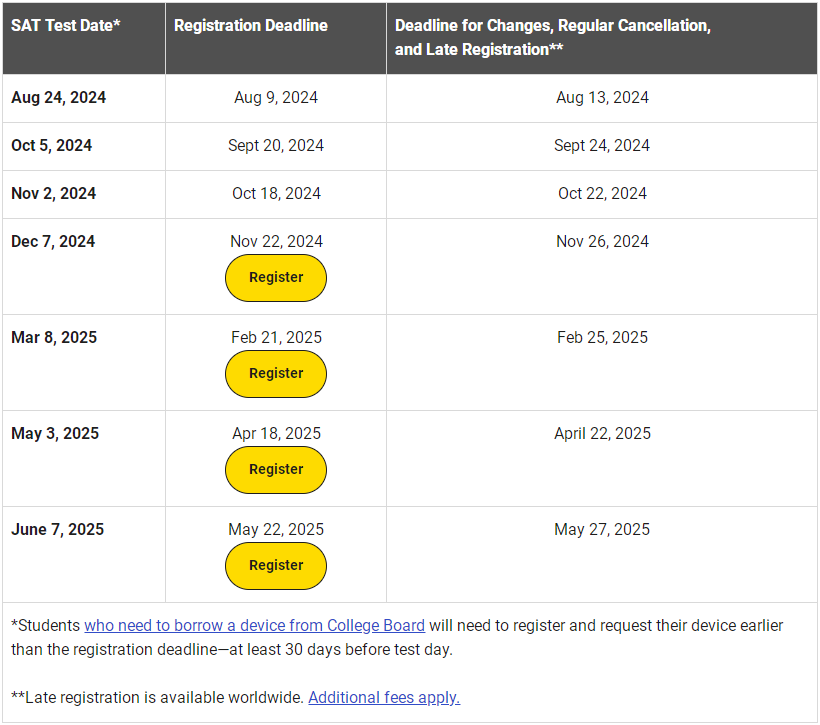Click the Feb 25, 2025 late registration date
The width and height of the screenshot is (820, 725).
pyautogui.click(x=602, y=337)
